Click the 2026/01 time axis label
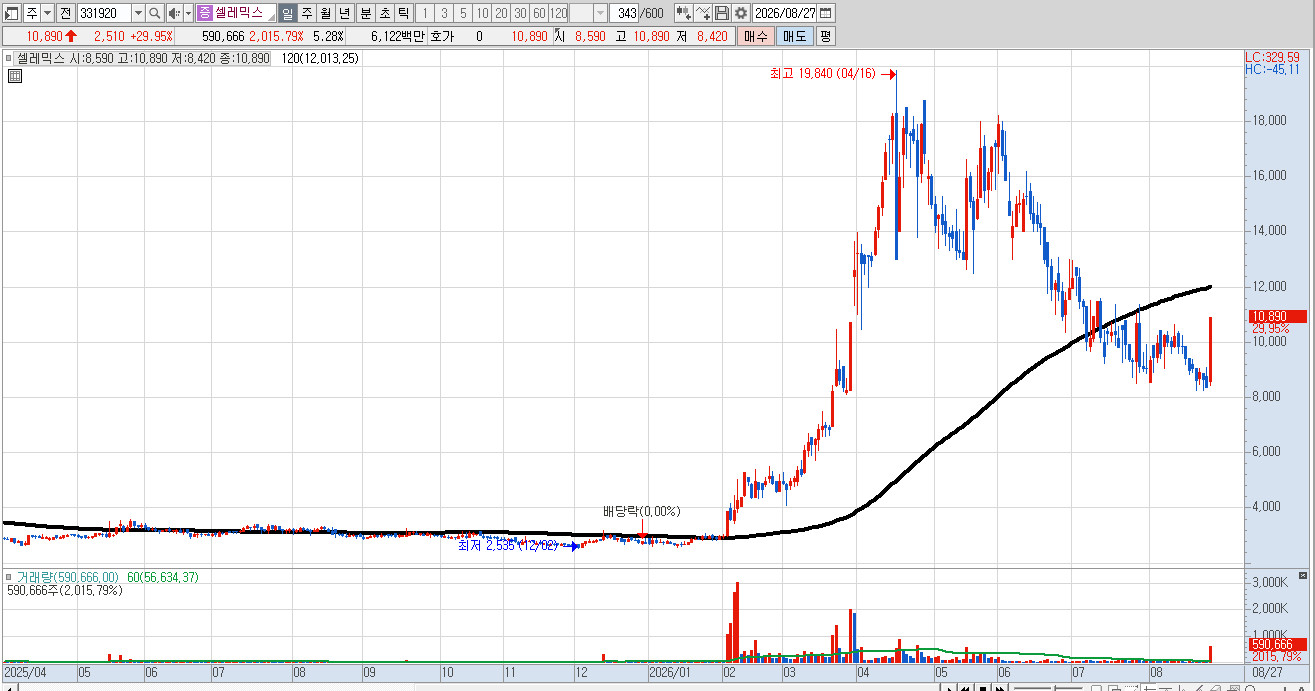This screenshot has height=691, width=1315. pos(669,674)
